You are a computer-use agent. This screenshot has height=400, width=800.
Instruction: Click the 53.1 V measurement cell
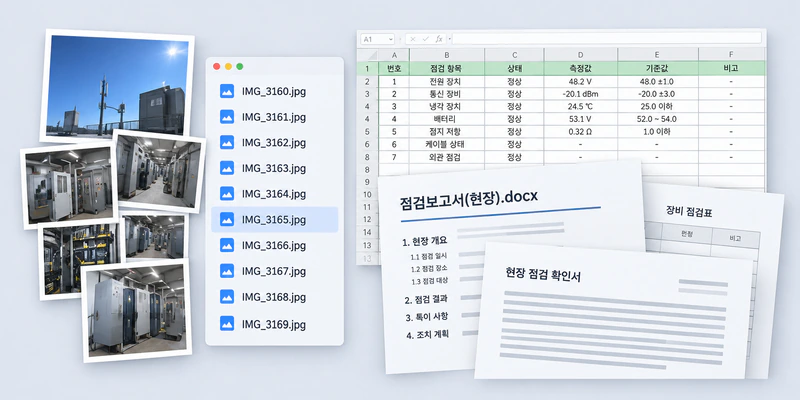tap(581, 119)
